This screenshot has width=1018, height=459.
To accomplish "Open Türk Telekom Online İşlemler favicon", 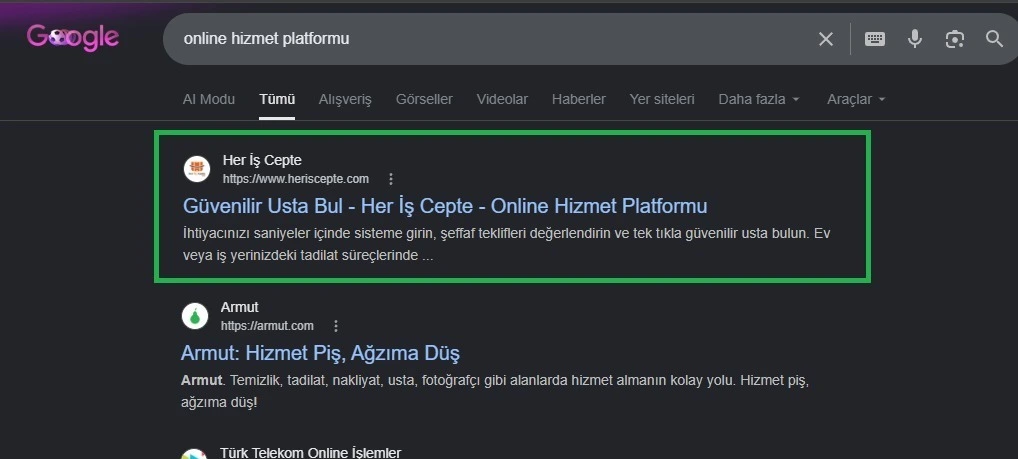I will pyautogui.click(x=195, y=454).
